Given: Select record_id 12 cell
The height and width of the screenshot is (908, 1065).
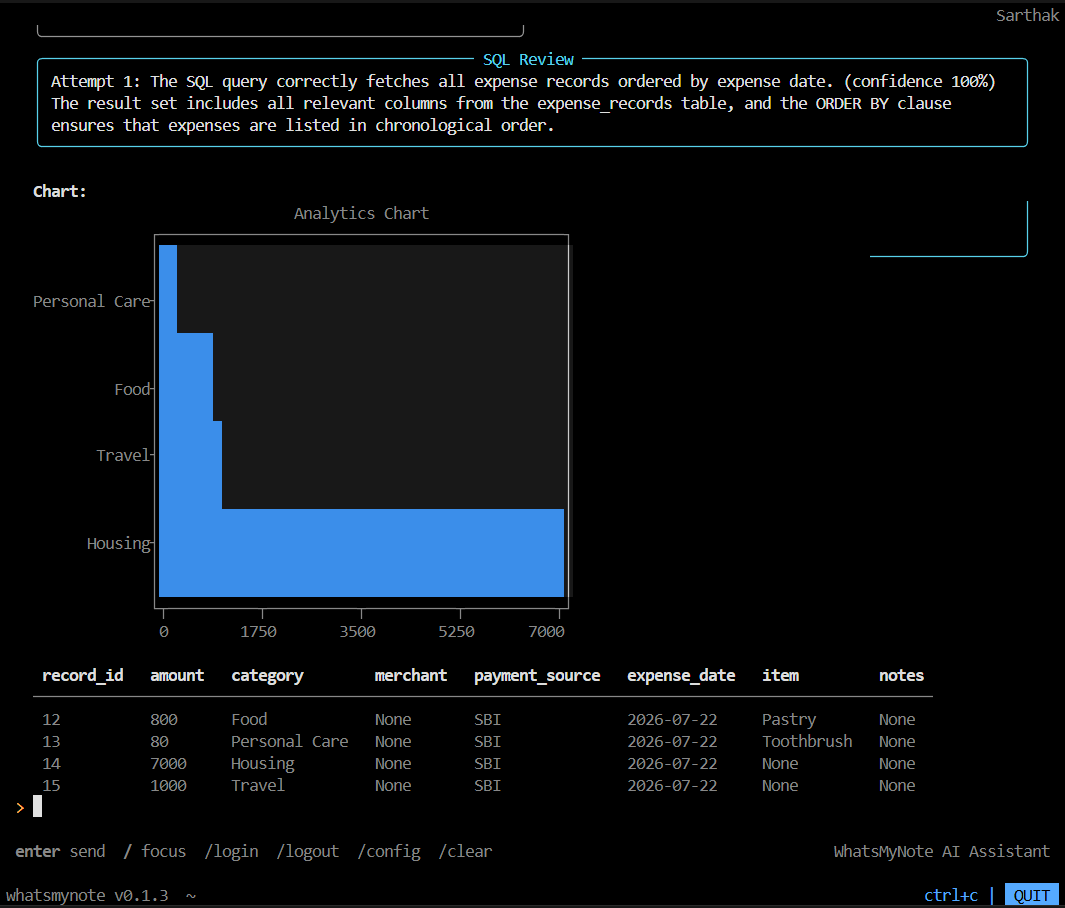Looking at the screenshot, I should coord(51,719).
